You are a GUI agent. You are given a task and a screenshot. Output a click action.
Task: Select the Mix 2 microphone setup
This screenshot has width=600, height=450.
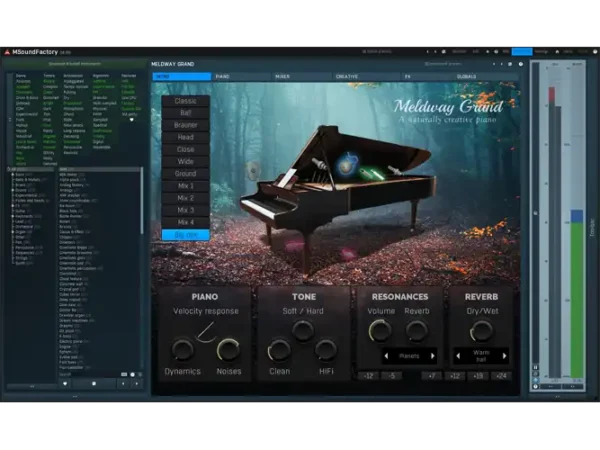tap(186, 198)
